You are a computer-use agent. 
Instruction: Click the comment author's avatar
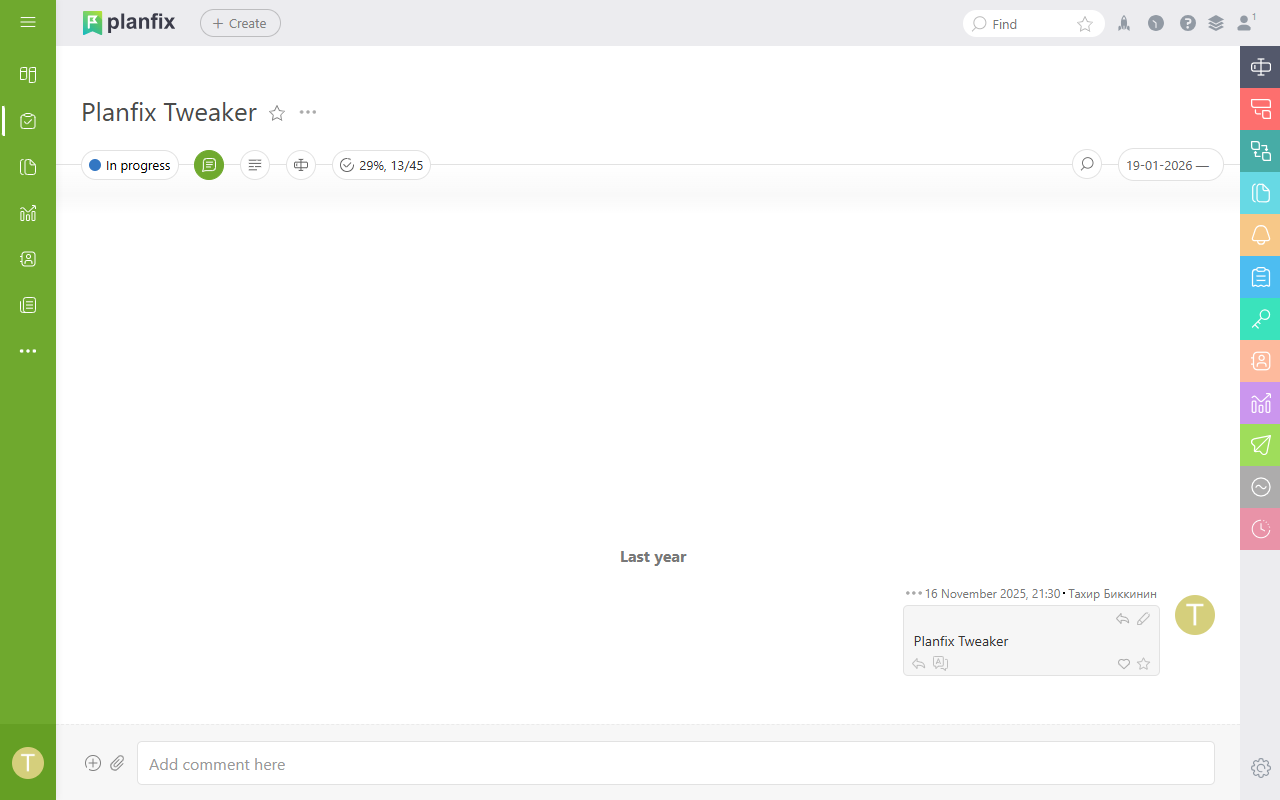(x=1195, y=615)
